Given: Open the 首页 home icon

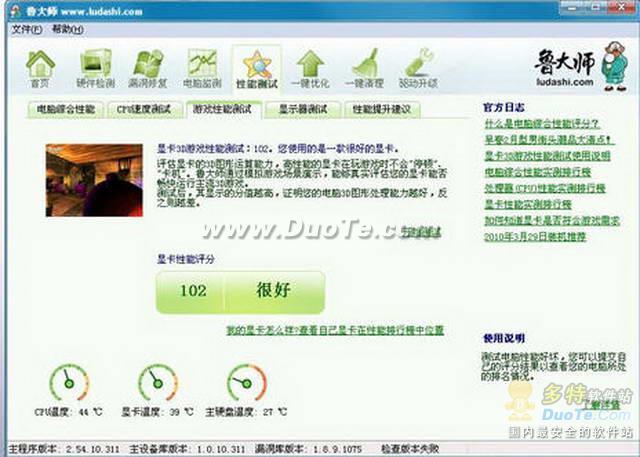Looking at the screenshot, I should click(40, 69).
